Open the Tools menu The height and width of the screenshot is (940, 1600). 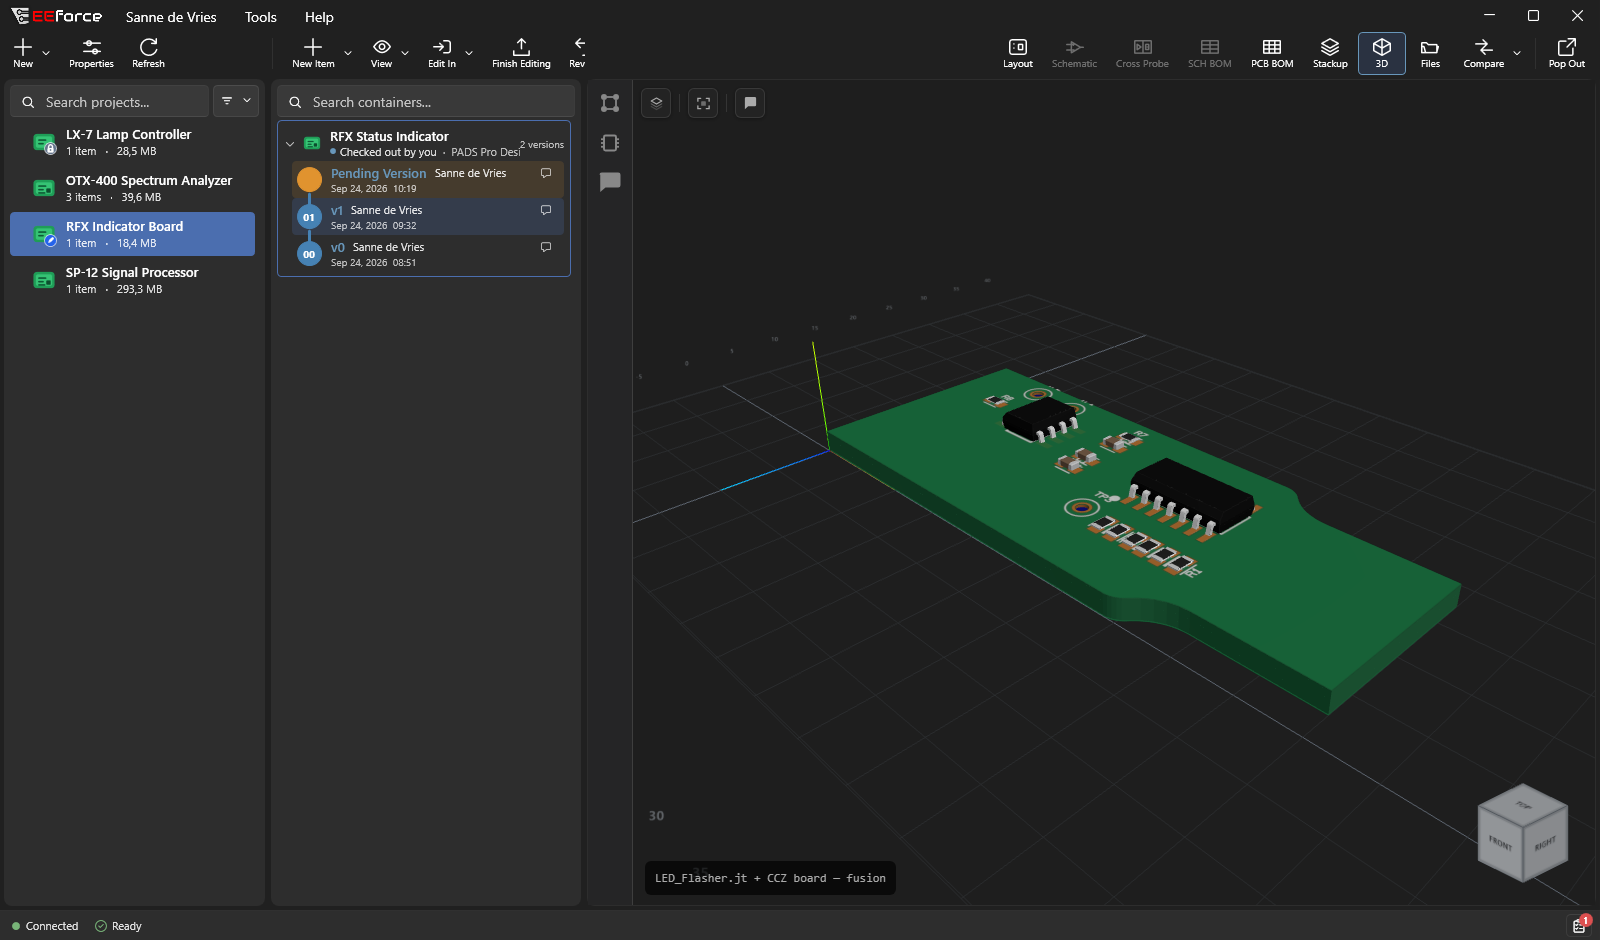[261, 17]
